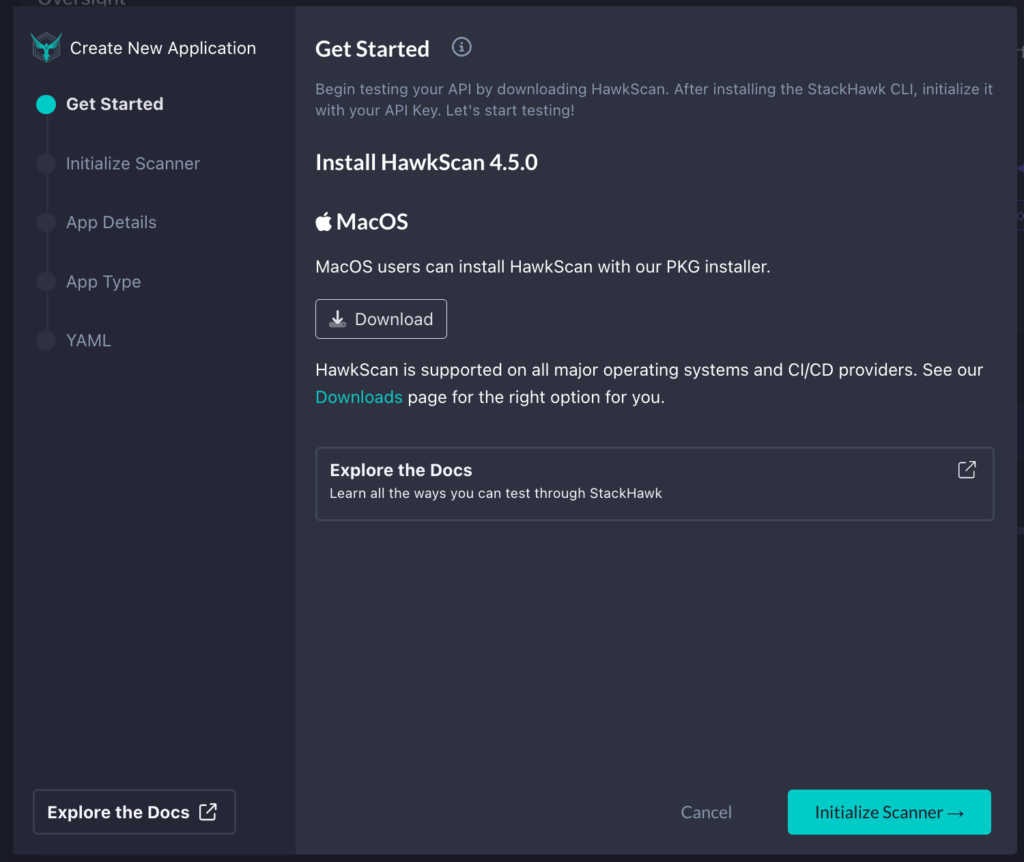Click the green completed Get Started step indicator
1024x862 pixels.
(x=45, y=103)
